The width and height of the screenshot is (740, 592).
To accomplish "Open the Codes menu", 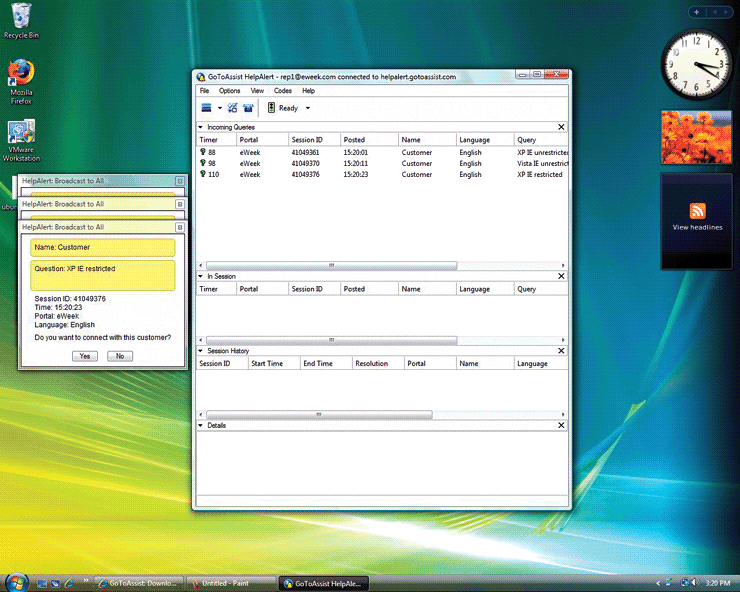I will (x=283, y=91).
